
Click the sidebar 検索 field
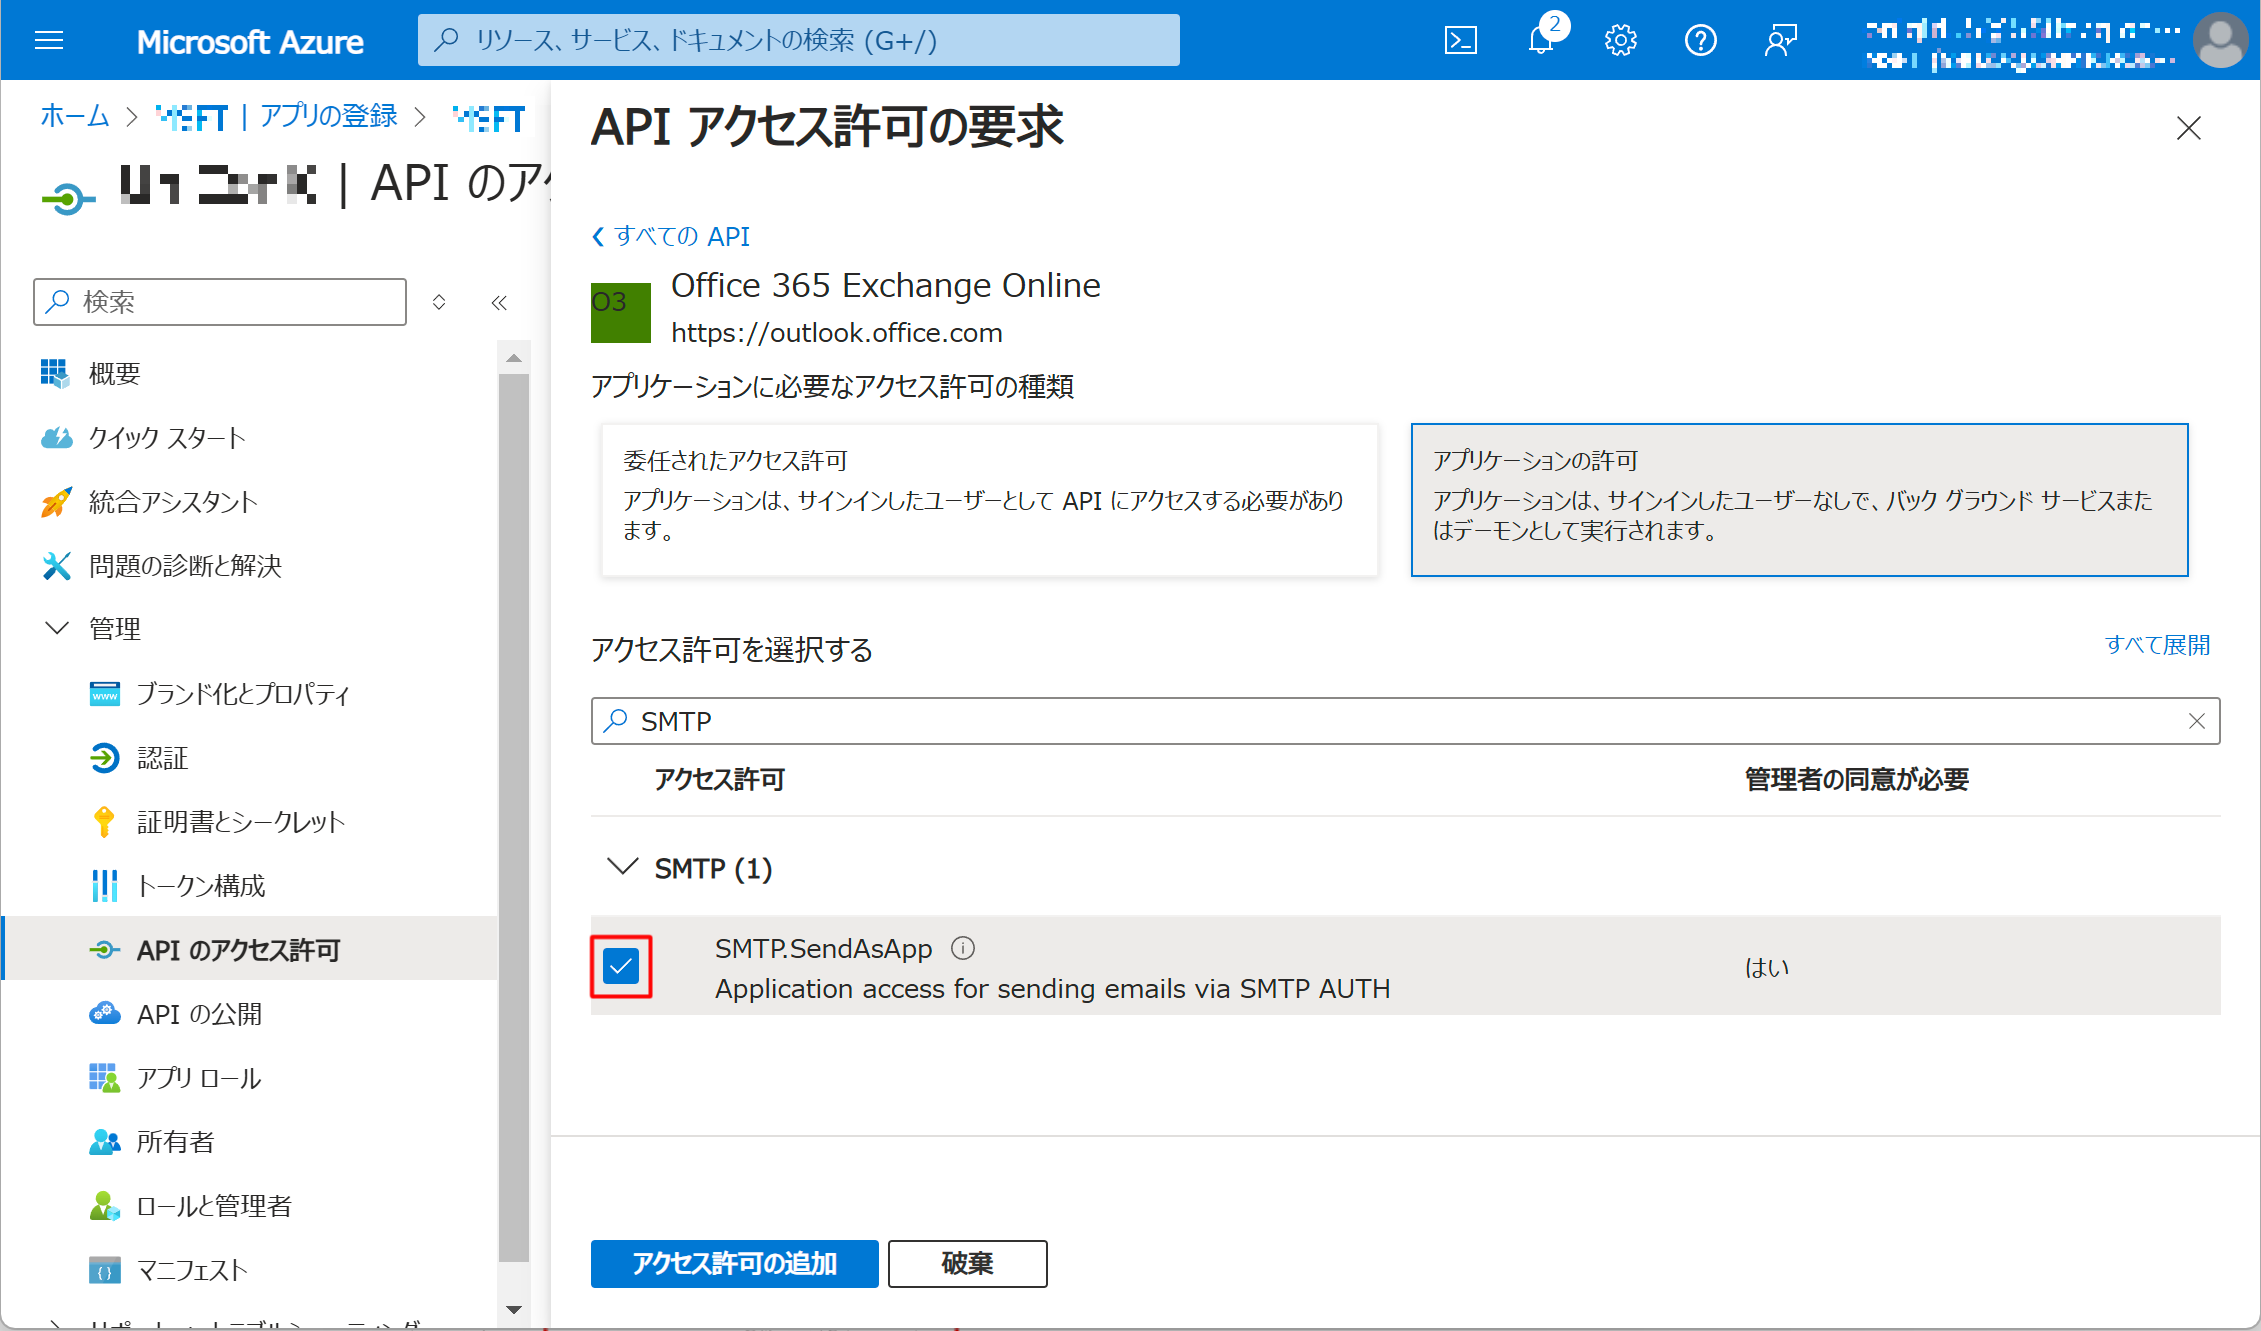click(220, 302)
